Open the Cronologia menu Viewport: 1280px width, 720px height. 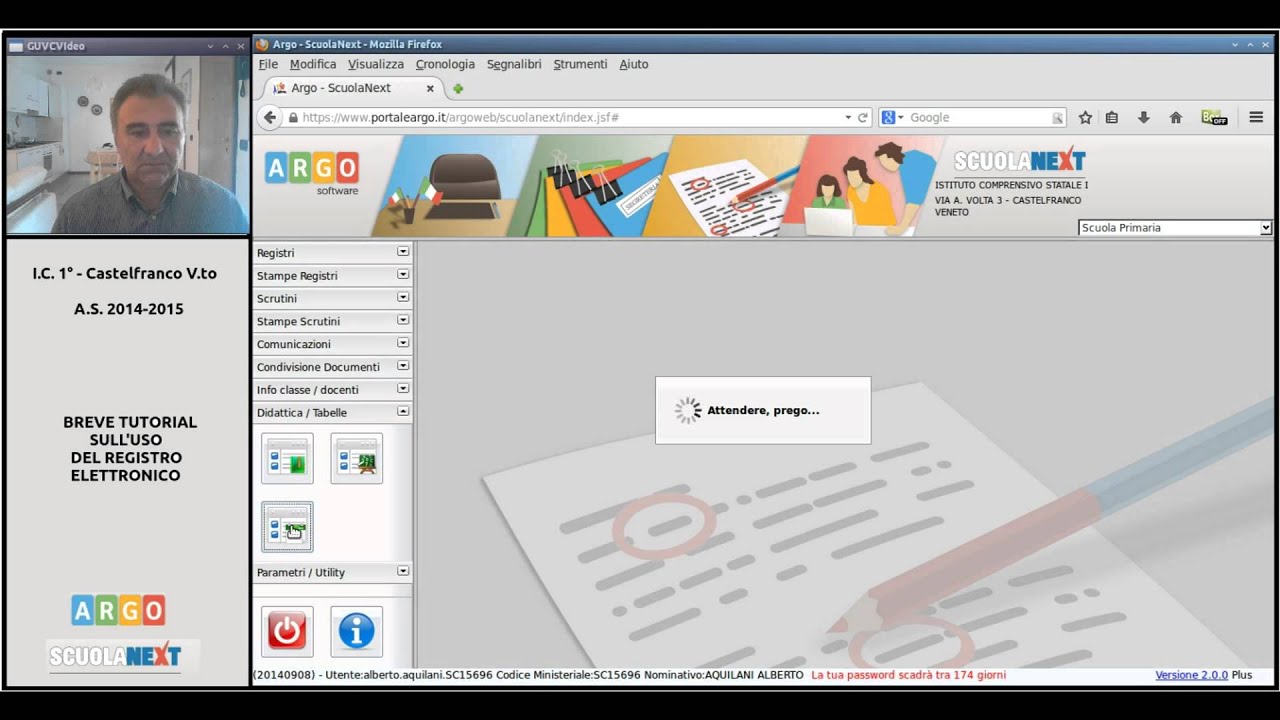[x=445, y=64]
